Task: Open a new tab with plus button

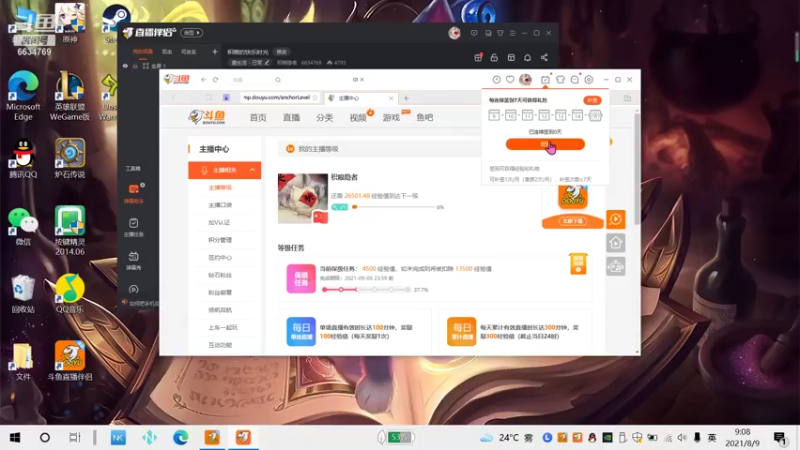Action: point(406,98)
